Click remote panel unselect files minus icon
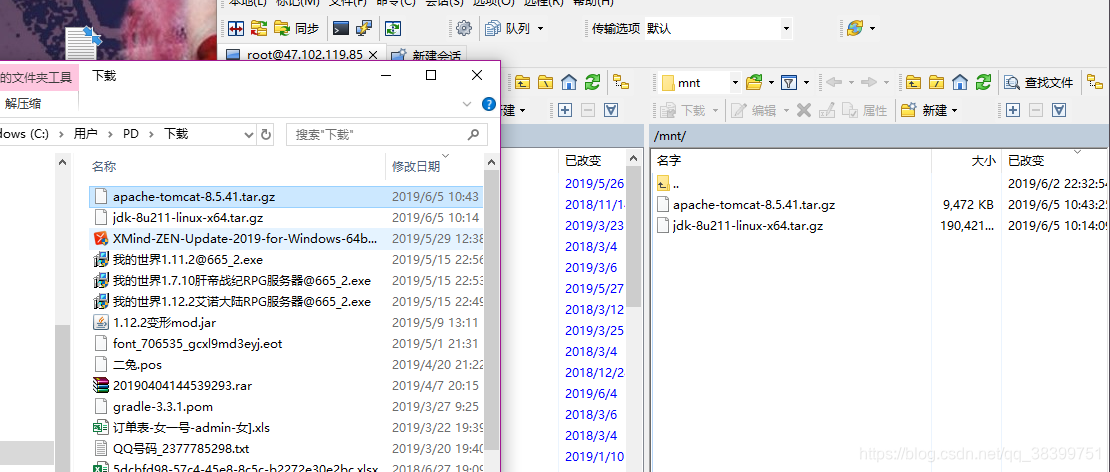Viewport: 1110px width, 472px height. pyautogui.click(x=1036, y=110)
